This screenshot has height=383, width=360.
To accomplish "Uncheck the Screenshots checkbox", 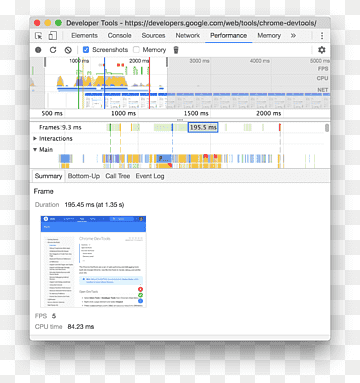I will [x=86, y=50].
